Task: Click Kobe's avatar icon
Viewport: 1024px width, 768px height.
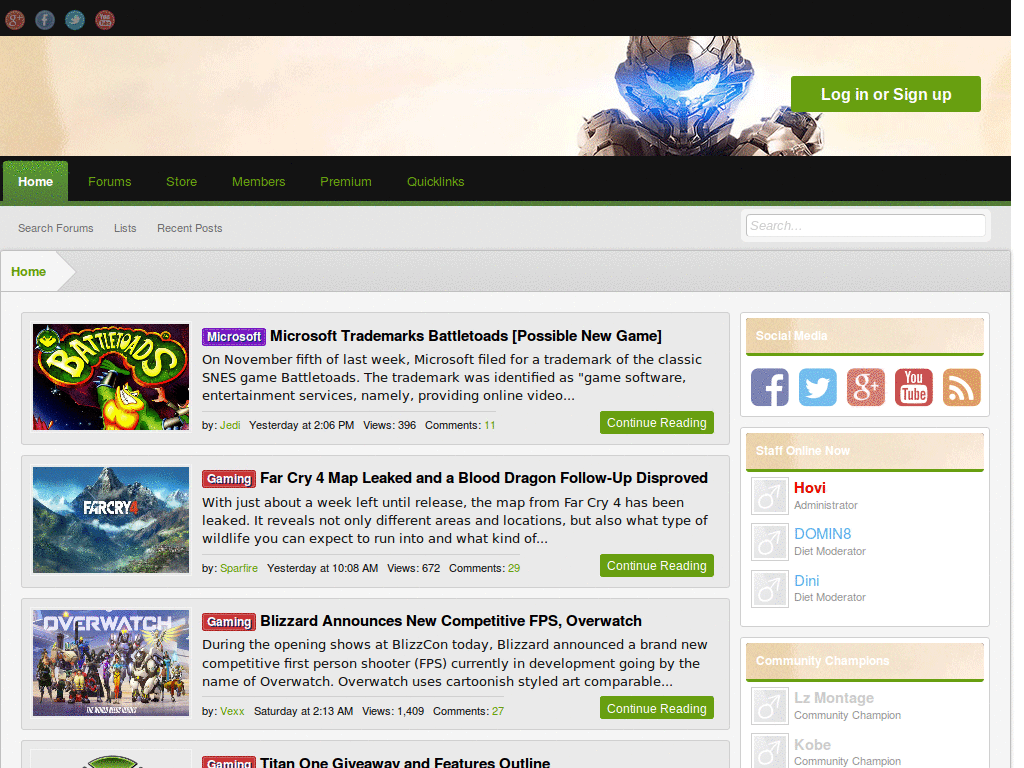Action: coord(770,751)
